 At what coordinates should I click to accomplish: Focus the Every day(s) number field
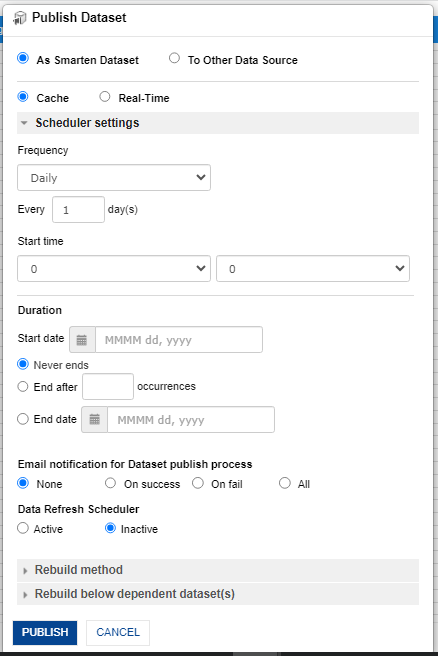pyautogui.click(x=78, y=210)
